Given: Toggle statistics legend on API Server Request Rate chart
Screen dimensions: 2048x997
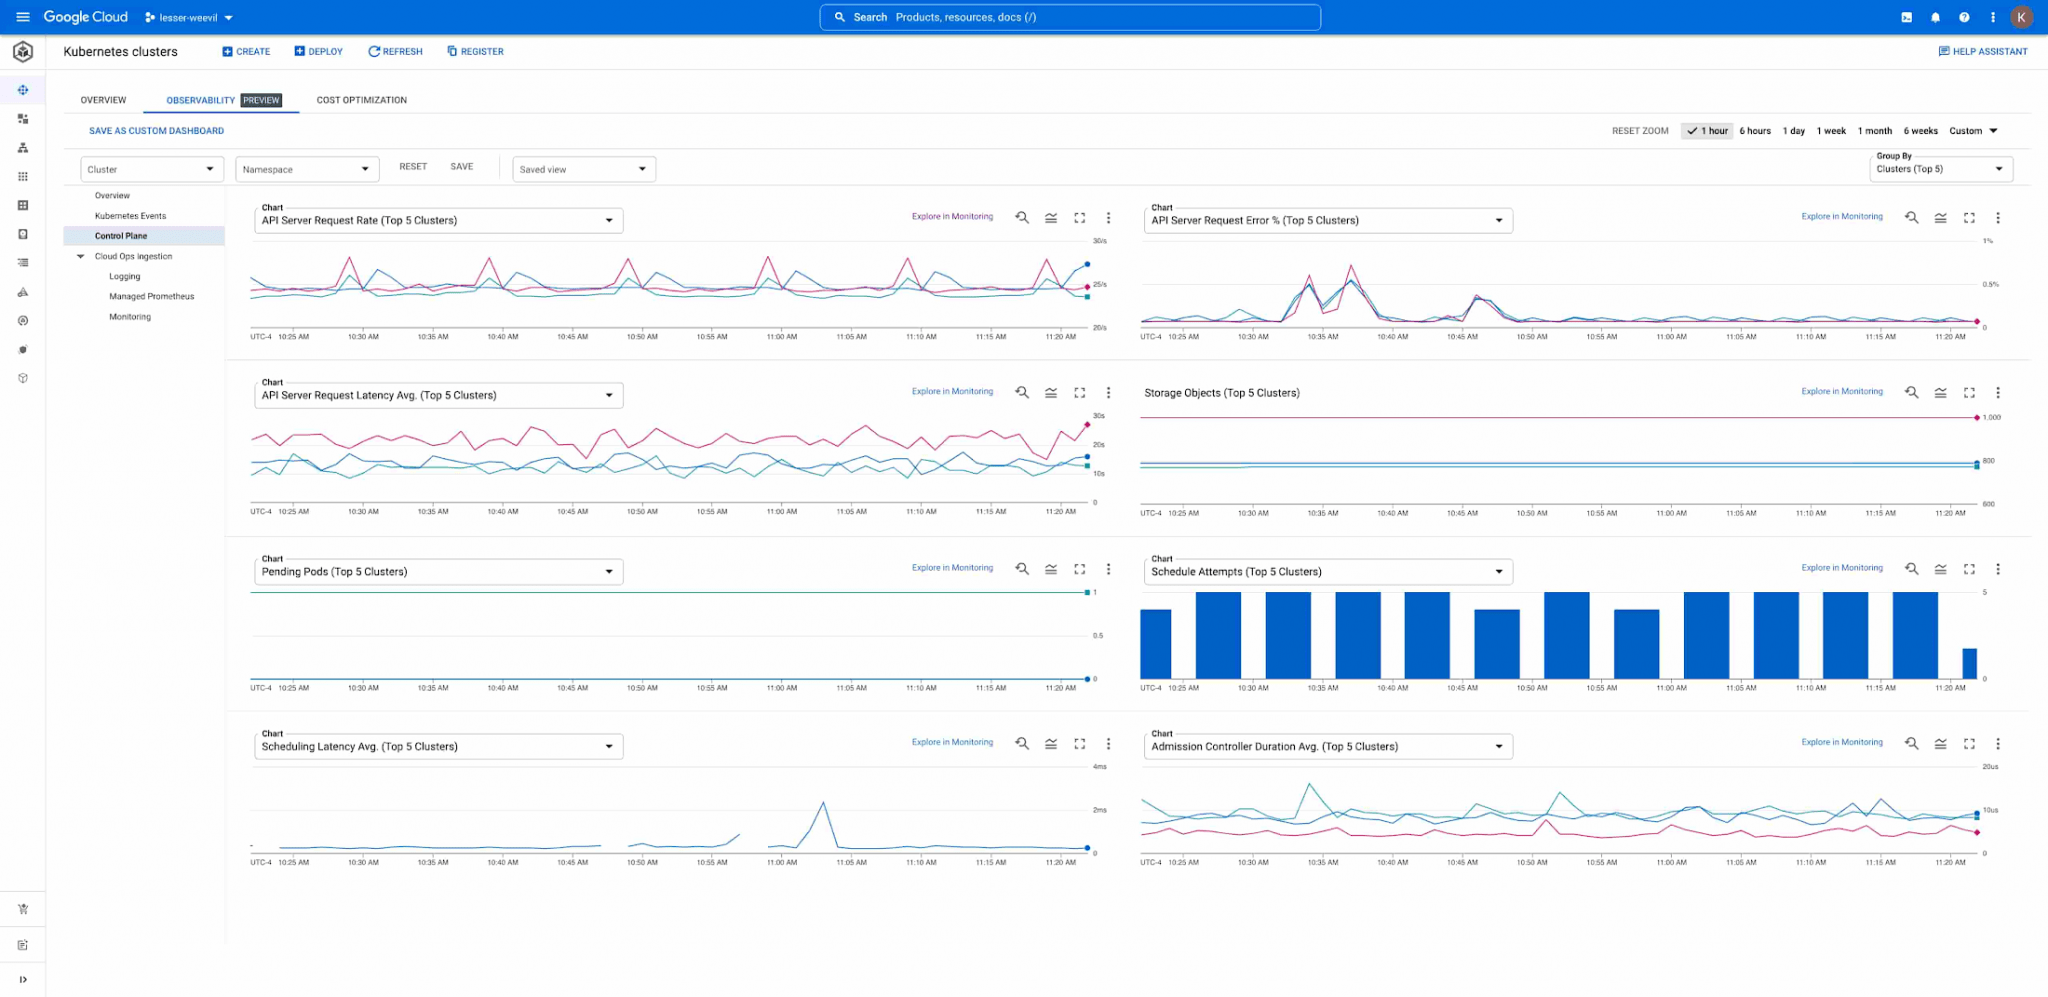Looking at the screenshot, I should 1051,217.
